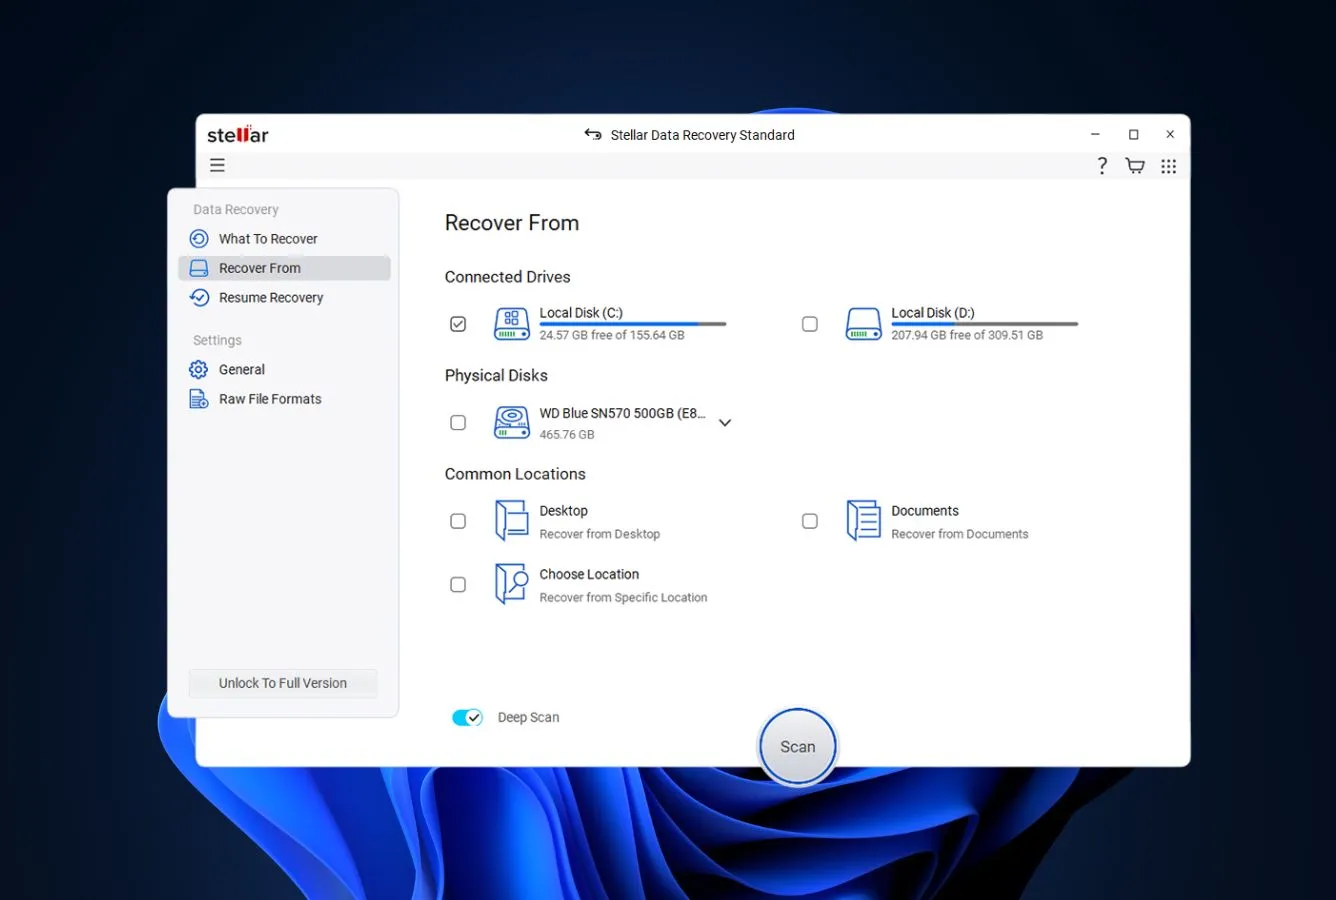Click the WD Blue SN570 disk icon
The image size is (1336, 900).
tap(511, 423)
